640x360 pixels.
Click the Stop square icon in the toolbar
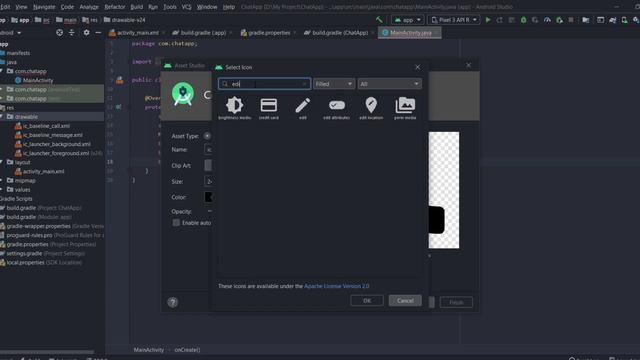click(571, 20)
